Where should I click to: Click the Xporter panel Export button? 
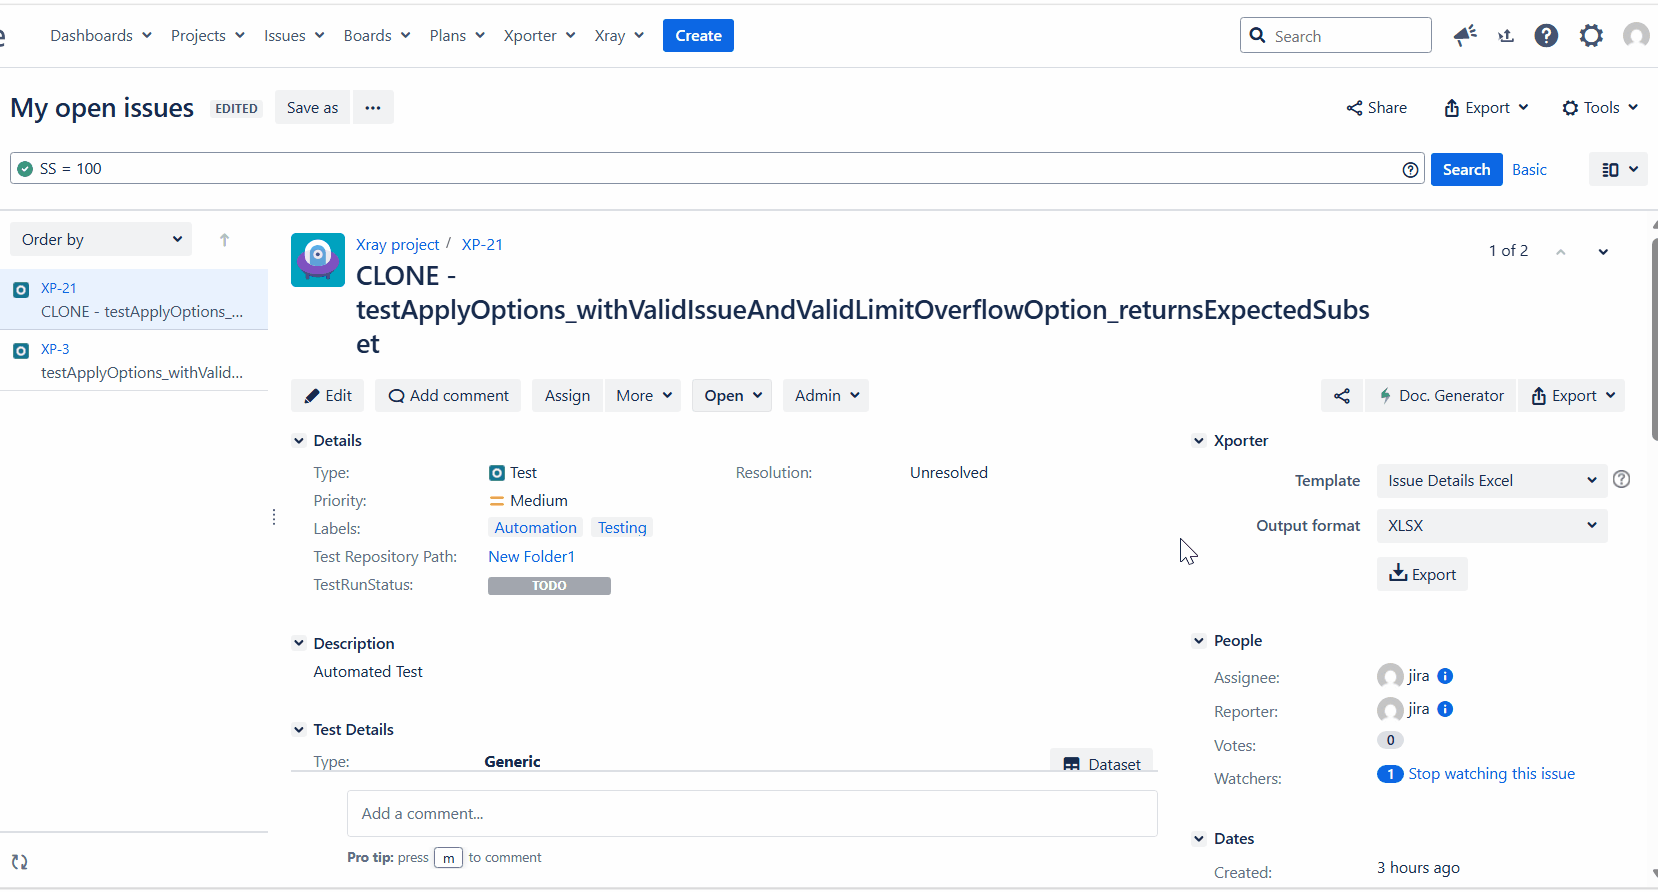click(x=1422, y=574)
